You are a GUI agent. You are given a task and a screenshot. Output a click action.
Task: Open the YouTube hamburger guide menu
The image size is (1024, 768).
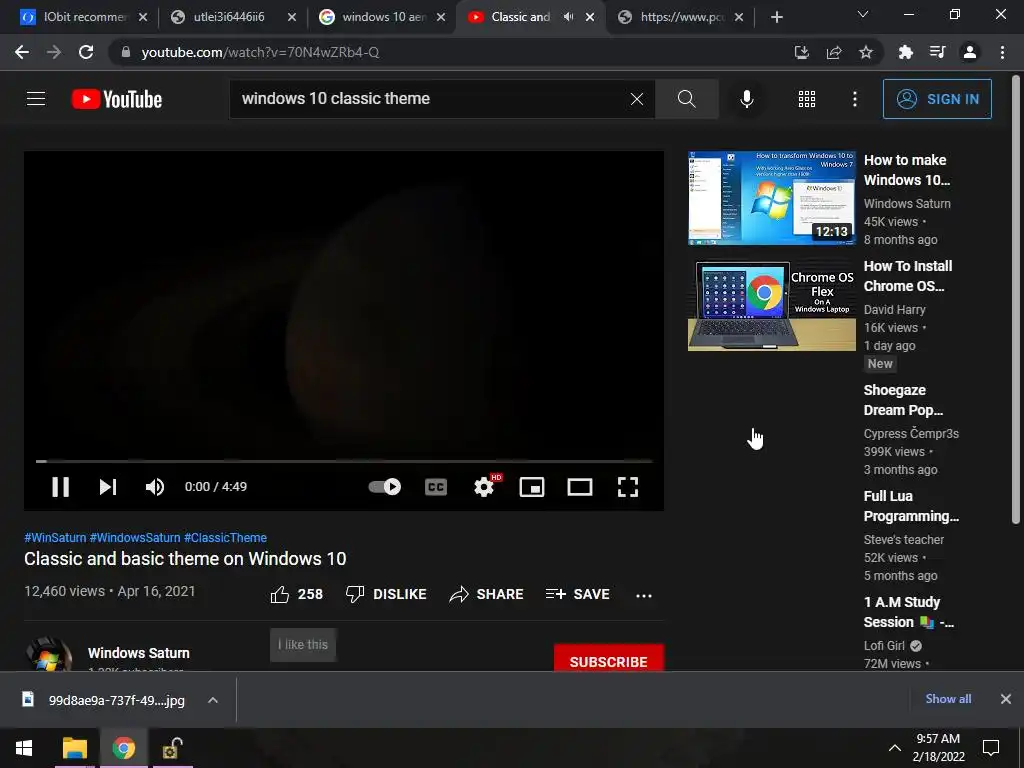(36, 99)
